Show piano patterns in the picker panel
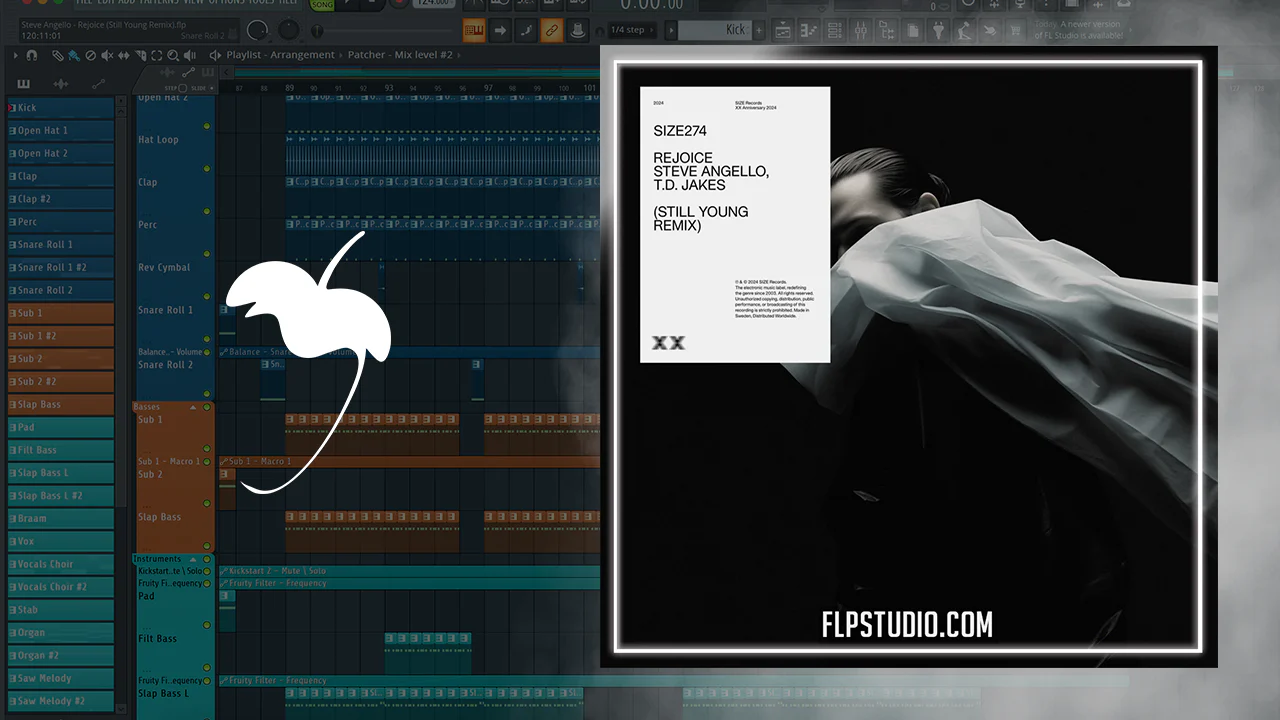The image size is (1280, 720). tap(23, 84)
